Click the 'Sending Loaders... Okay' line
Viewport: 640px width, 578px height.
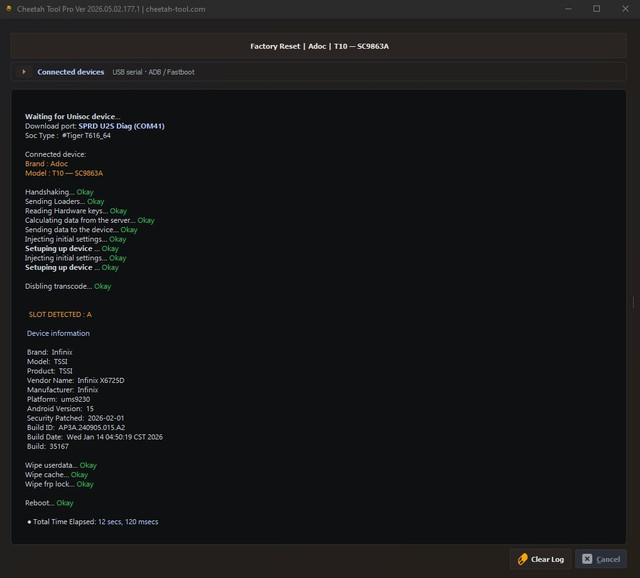(64, 201)
